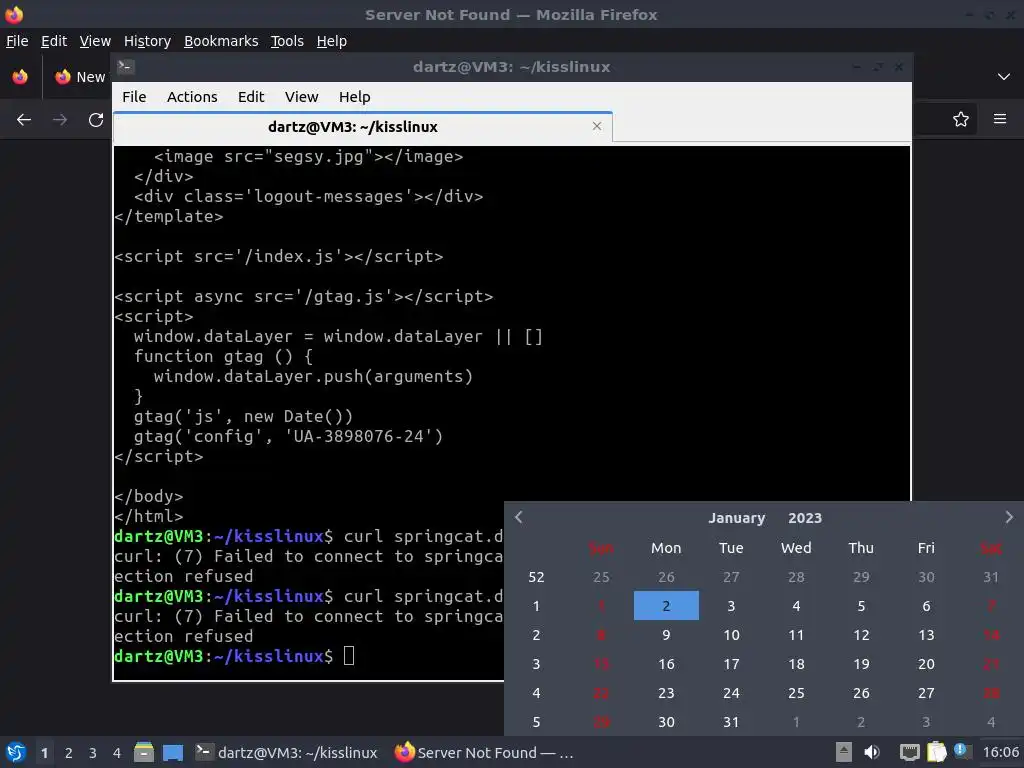Open the month selector January in calendar
Image resolution: width=1024 pixels, height=768 pixels.
pyautogui.click(x=737, y=518)
